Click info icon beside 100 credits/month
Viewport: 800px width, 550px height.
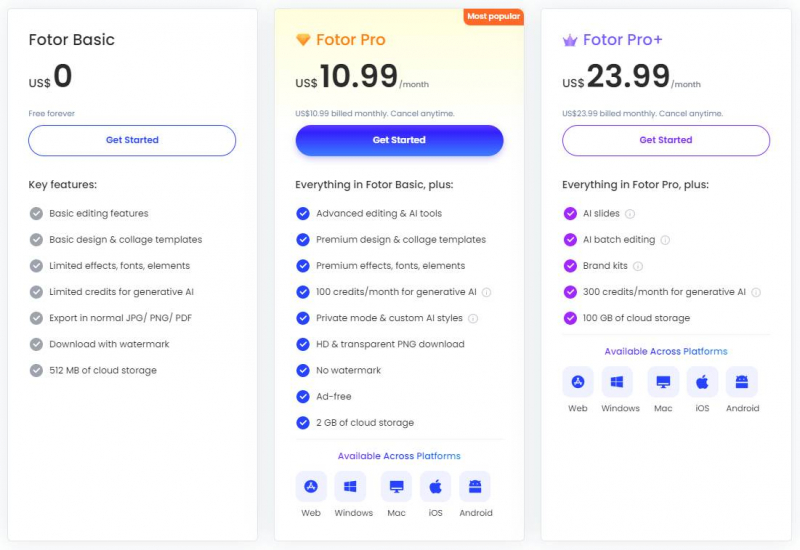click(486, 292)
